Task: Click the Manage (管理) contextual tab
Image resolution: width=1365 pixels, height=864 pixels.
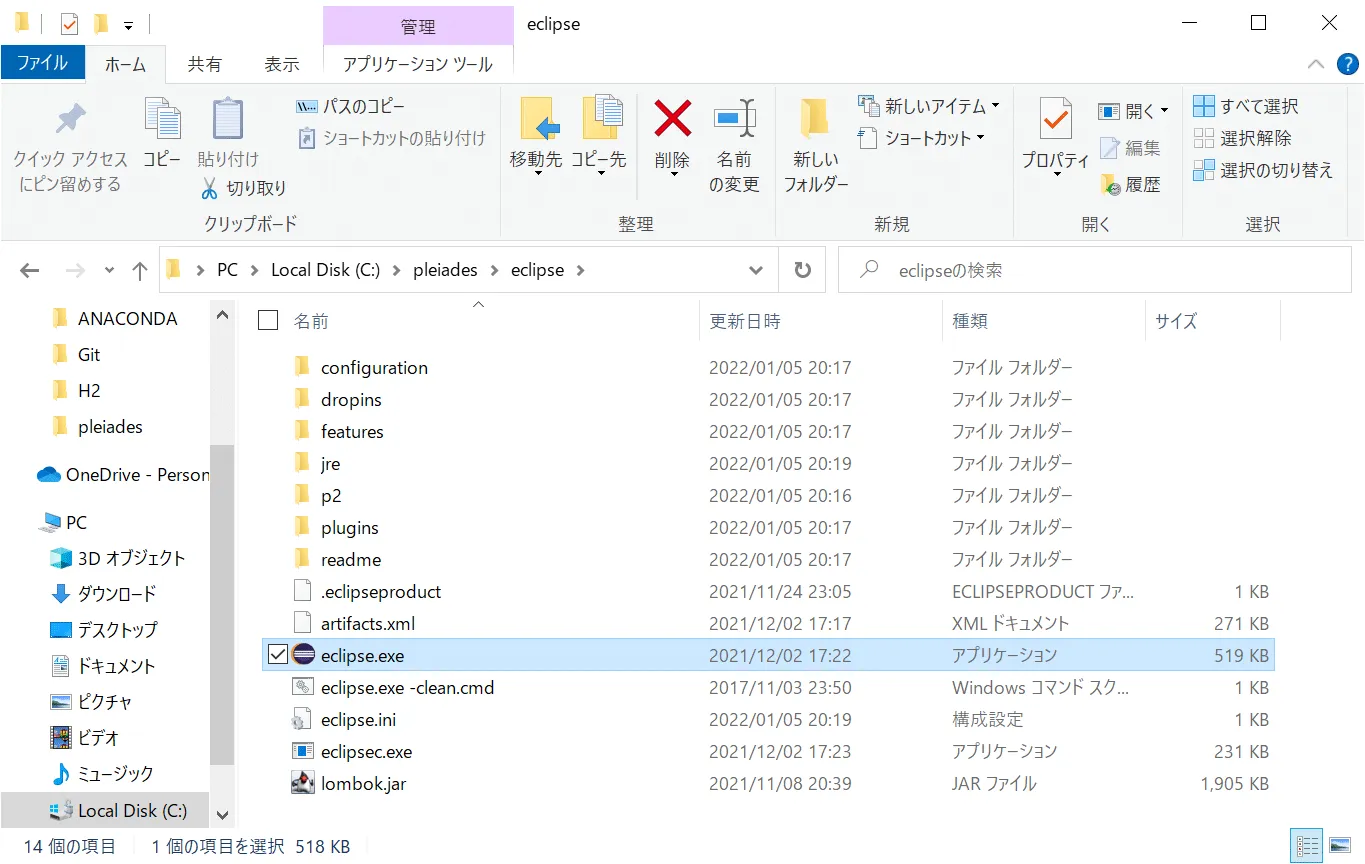Action: point(418,26)
